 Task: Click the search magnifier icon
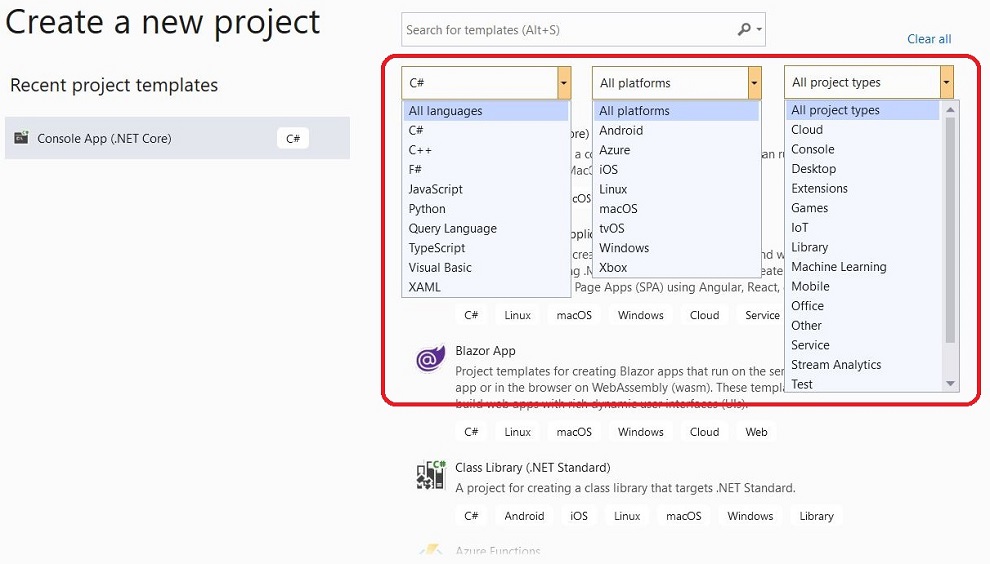744,29
